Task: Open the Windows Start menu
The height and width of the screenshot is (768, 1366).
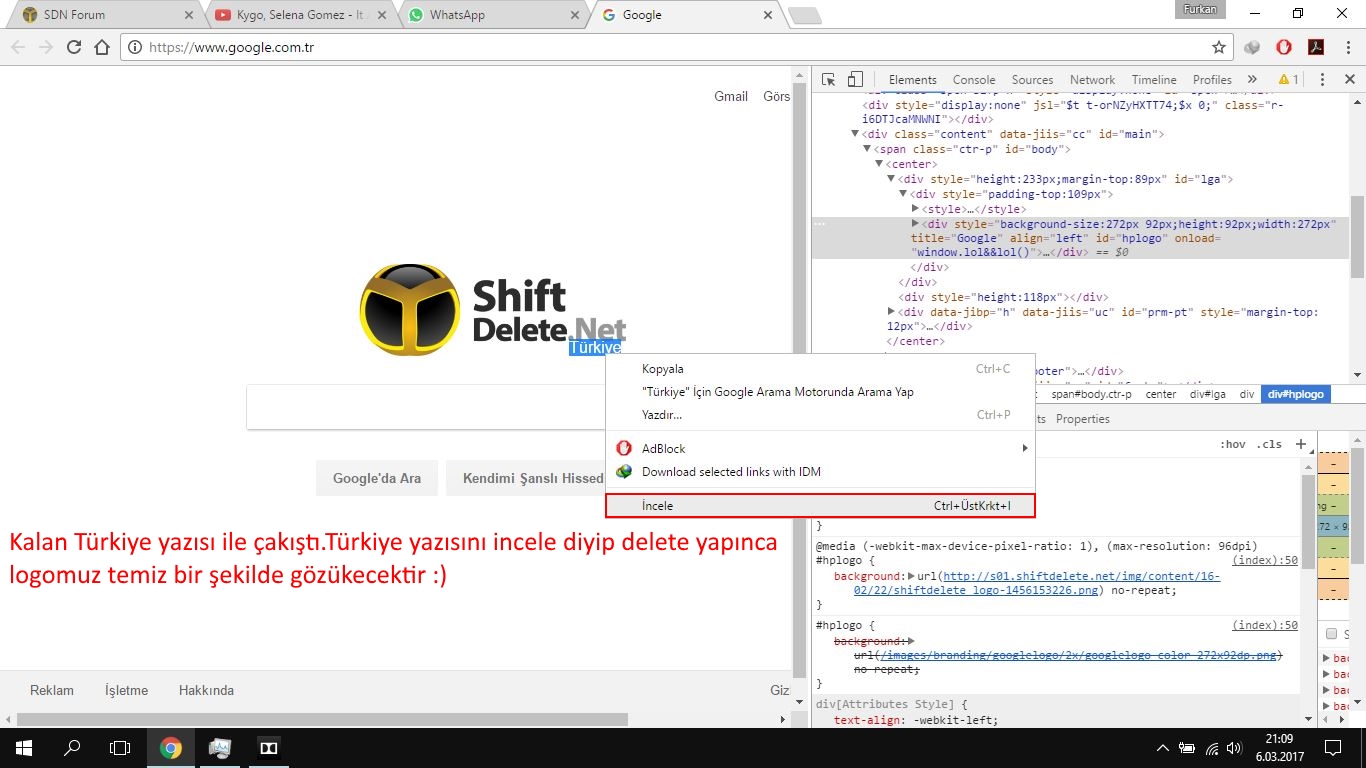Action: point(24,748)
